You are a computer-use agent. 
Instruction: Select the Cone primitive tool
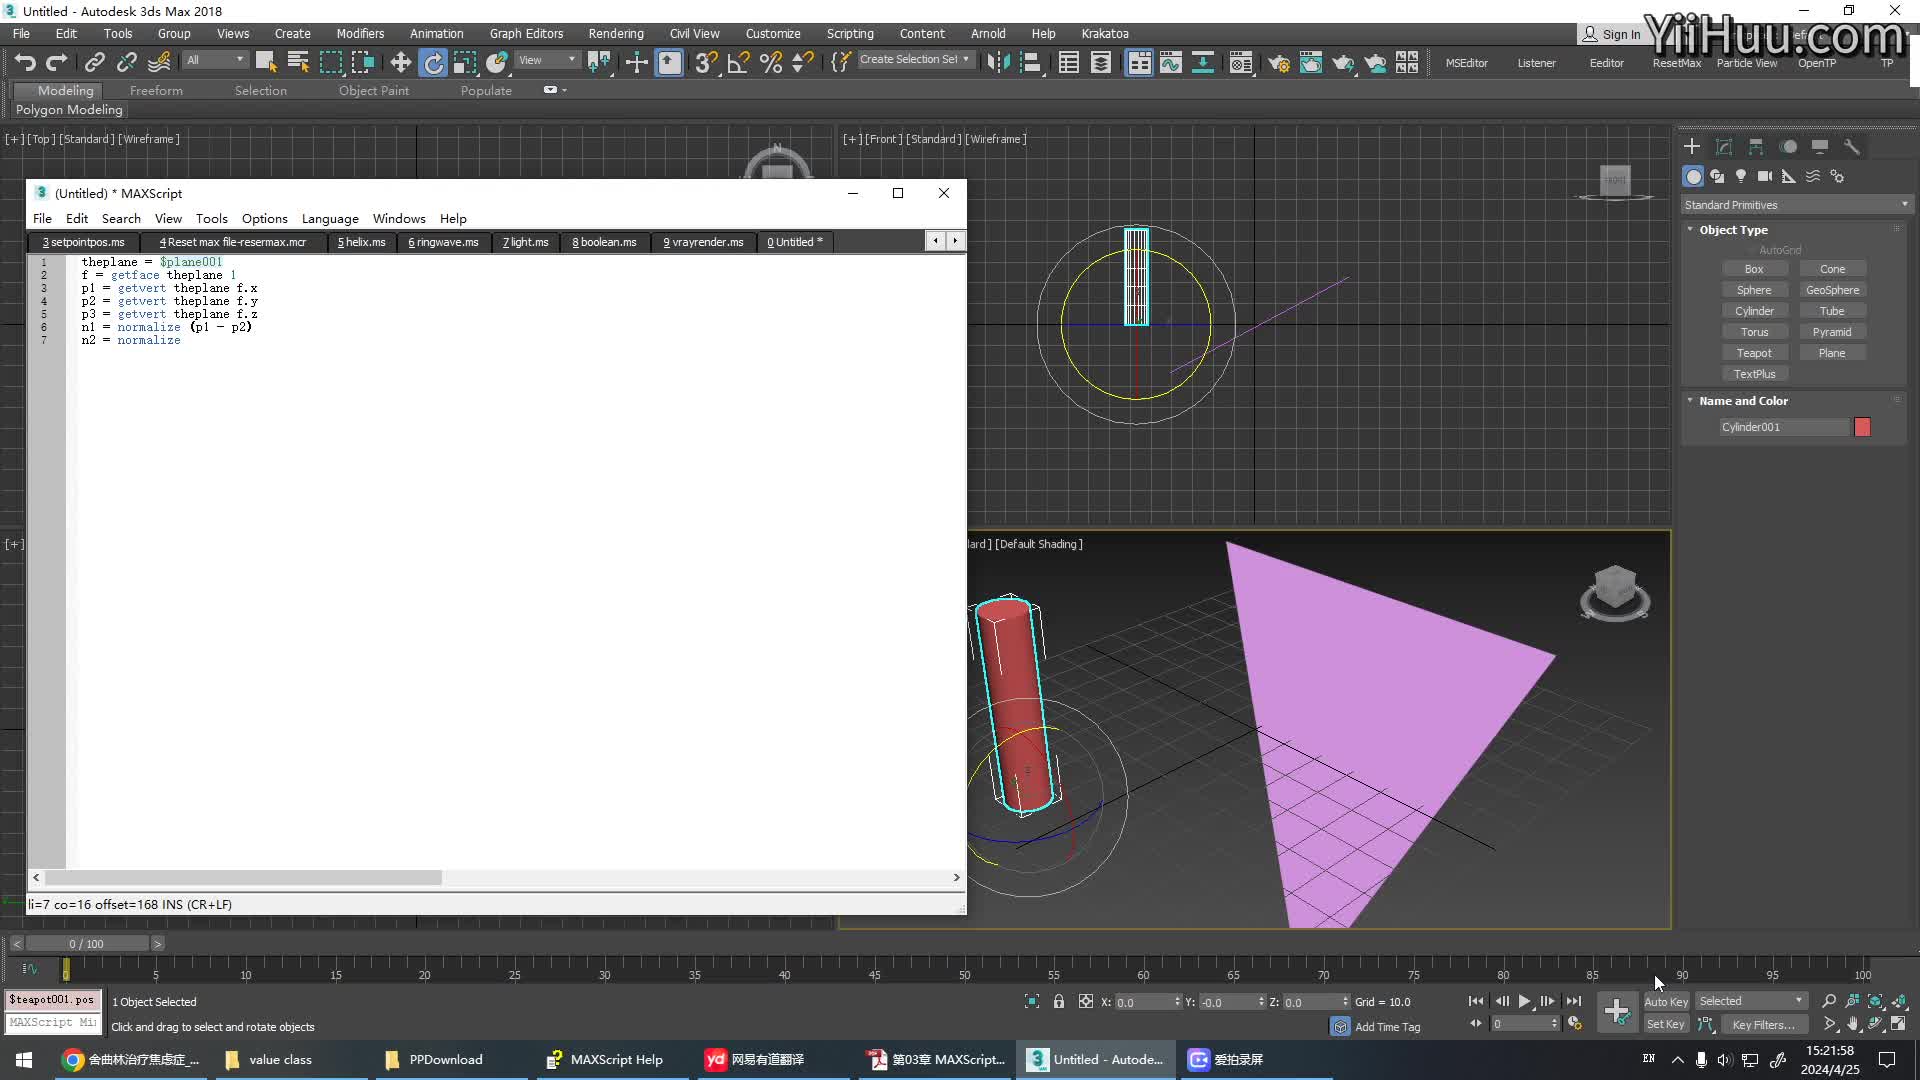1832,268
